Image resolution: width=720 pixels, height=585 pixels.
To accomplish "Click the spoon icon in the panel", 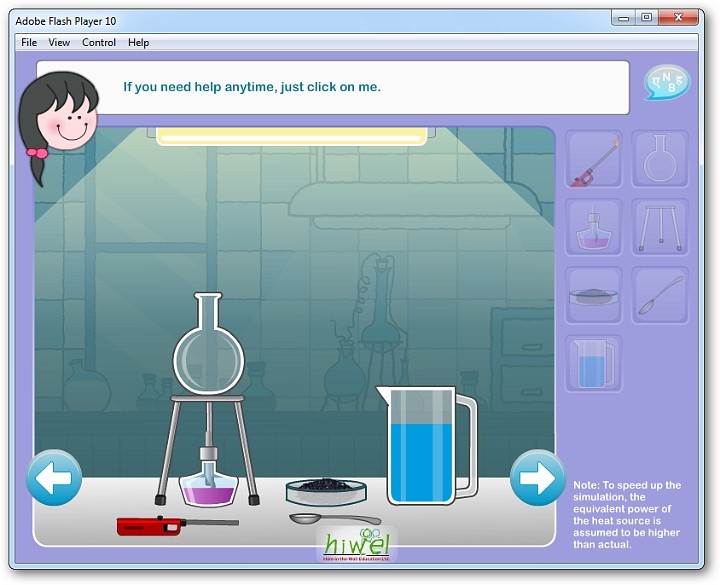I will tap(660, 295).
